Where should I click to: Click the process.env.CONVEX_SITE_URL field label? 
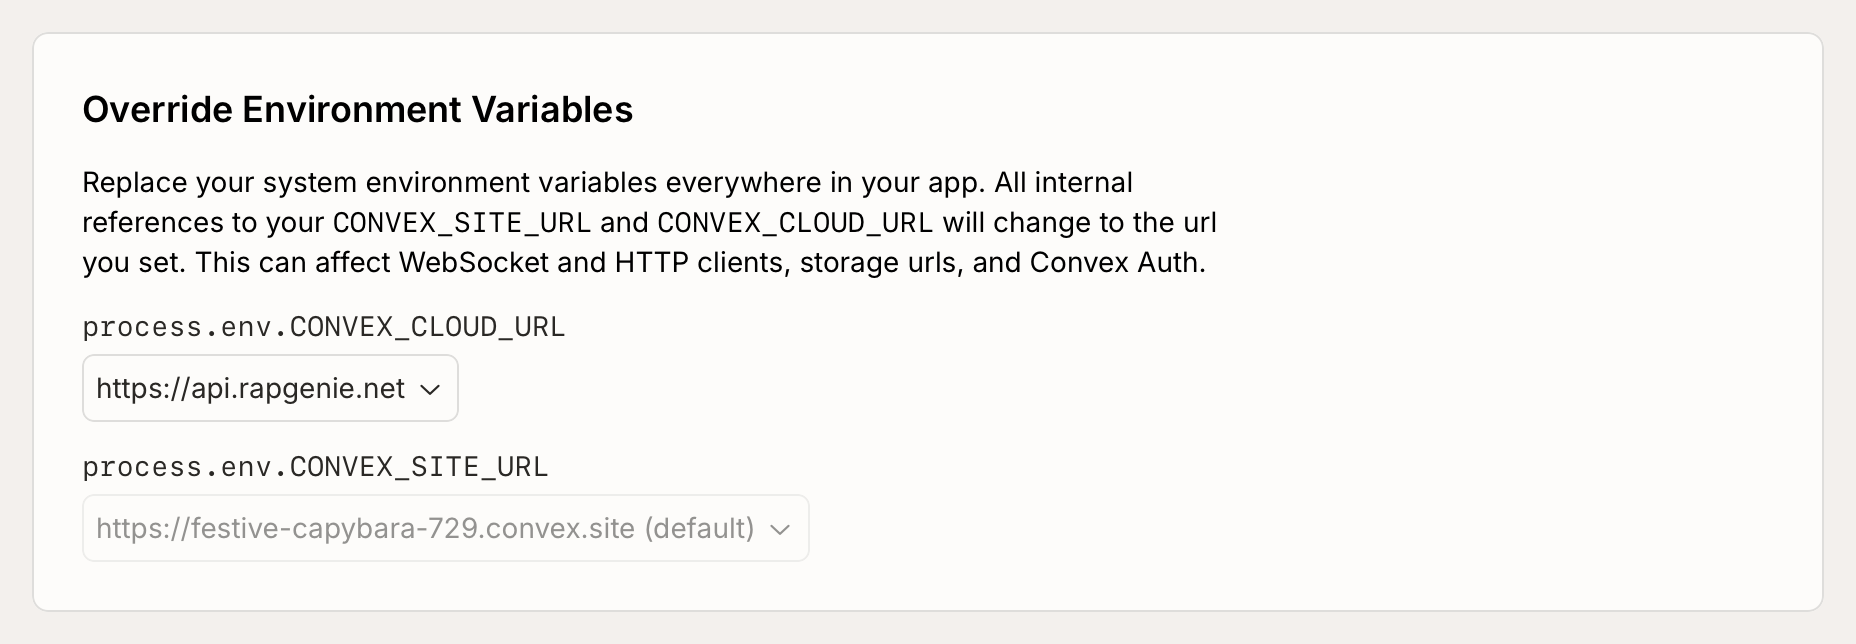[315, 467]
